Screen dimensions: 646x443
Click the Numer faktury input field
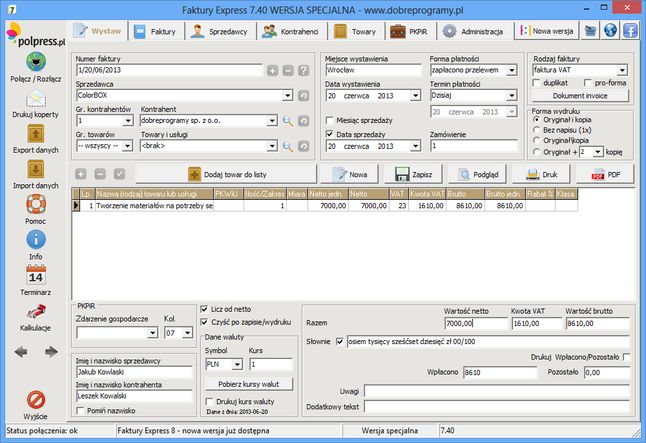[169, 70]
